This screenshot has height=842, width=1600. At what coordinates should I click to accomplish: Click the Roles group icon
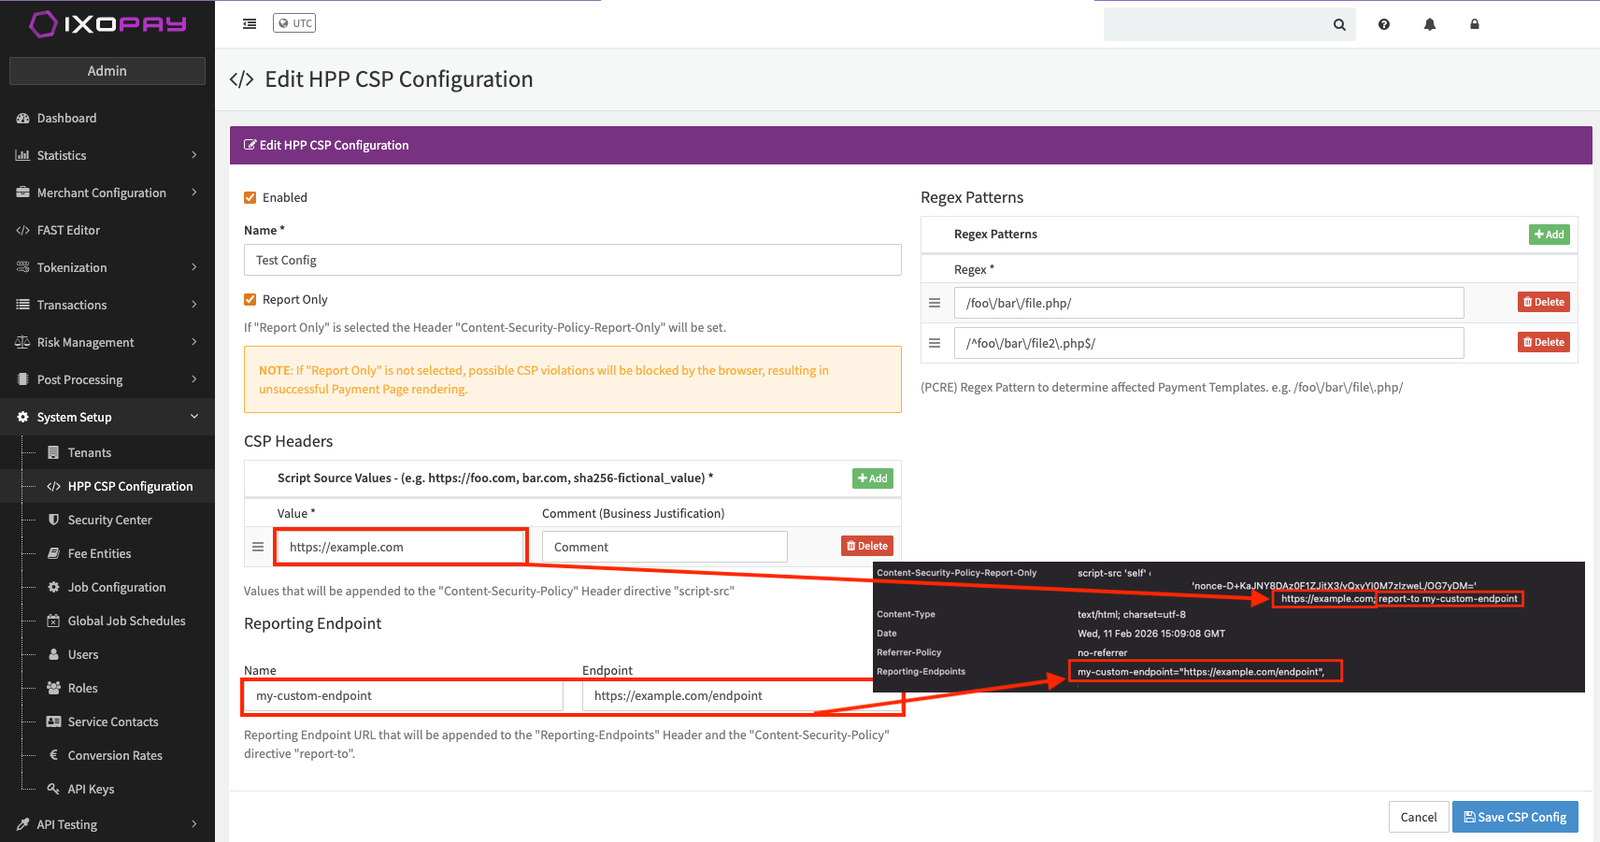tap(54, 688)
